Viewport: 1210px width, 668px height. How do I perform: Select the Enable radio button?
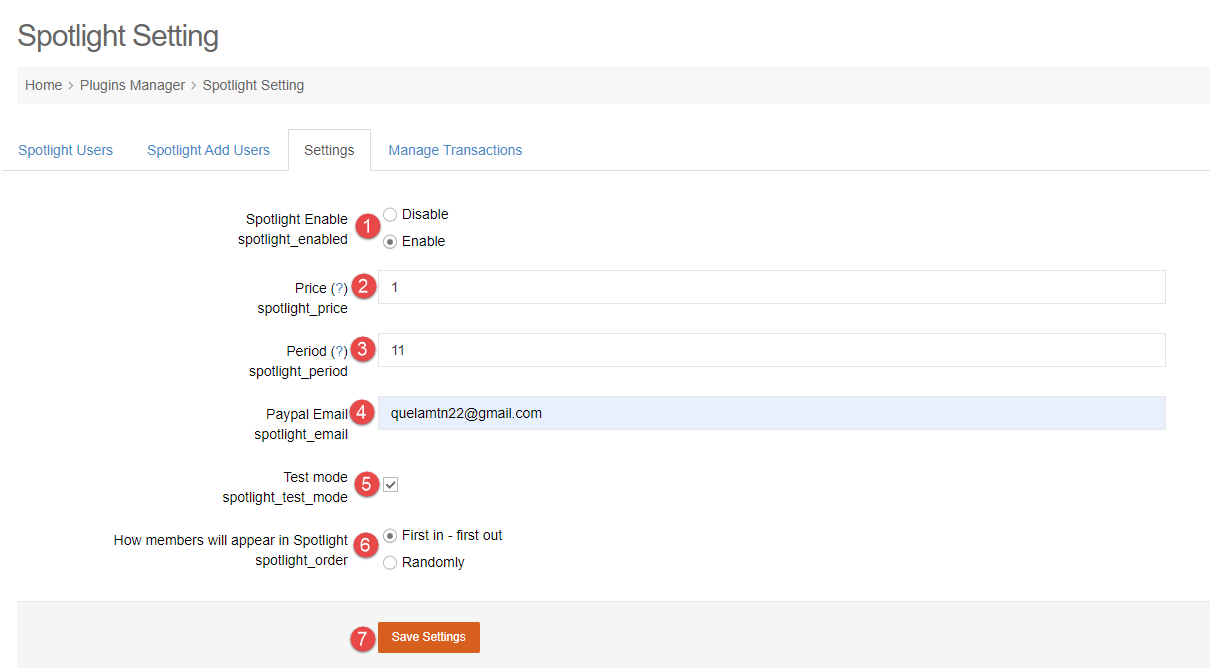pyautogui.click(x=390, y=241)
